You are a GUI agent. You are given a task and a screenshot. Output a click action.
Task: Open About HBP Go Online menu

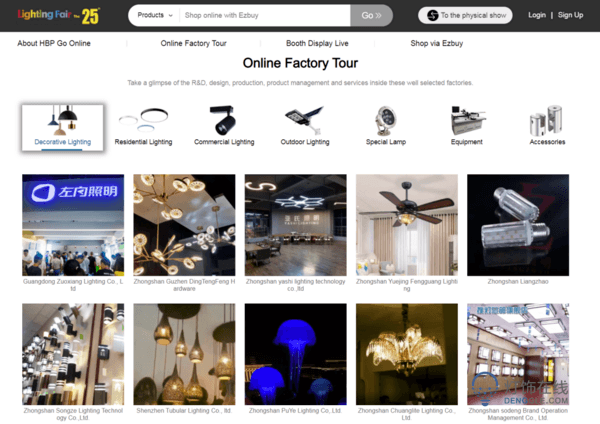(x=54, y=43)
